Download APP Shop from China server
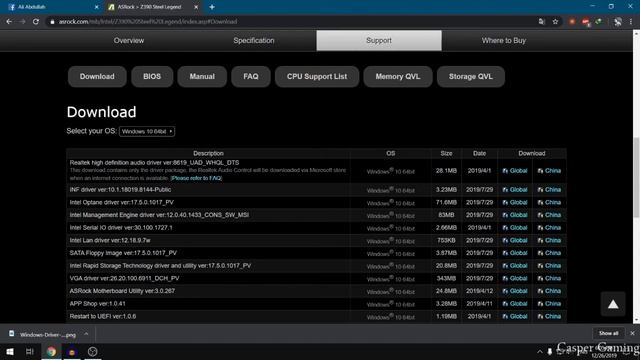Viewport: 640px width, 360px height. (x=549, y=304)
